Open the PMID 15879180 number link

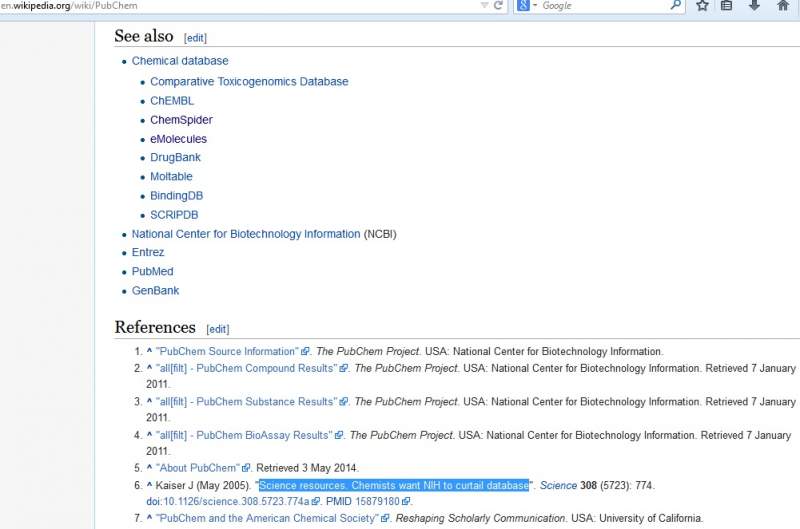(377, 502)
